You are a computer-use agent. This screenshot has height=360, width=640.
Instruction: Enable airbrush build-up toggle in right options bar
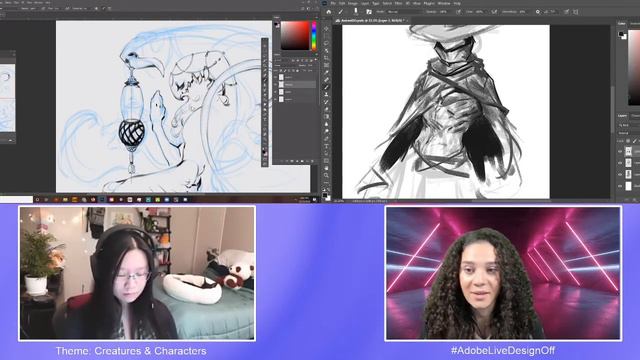pyautogui.click(x=494, y=12)
